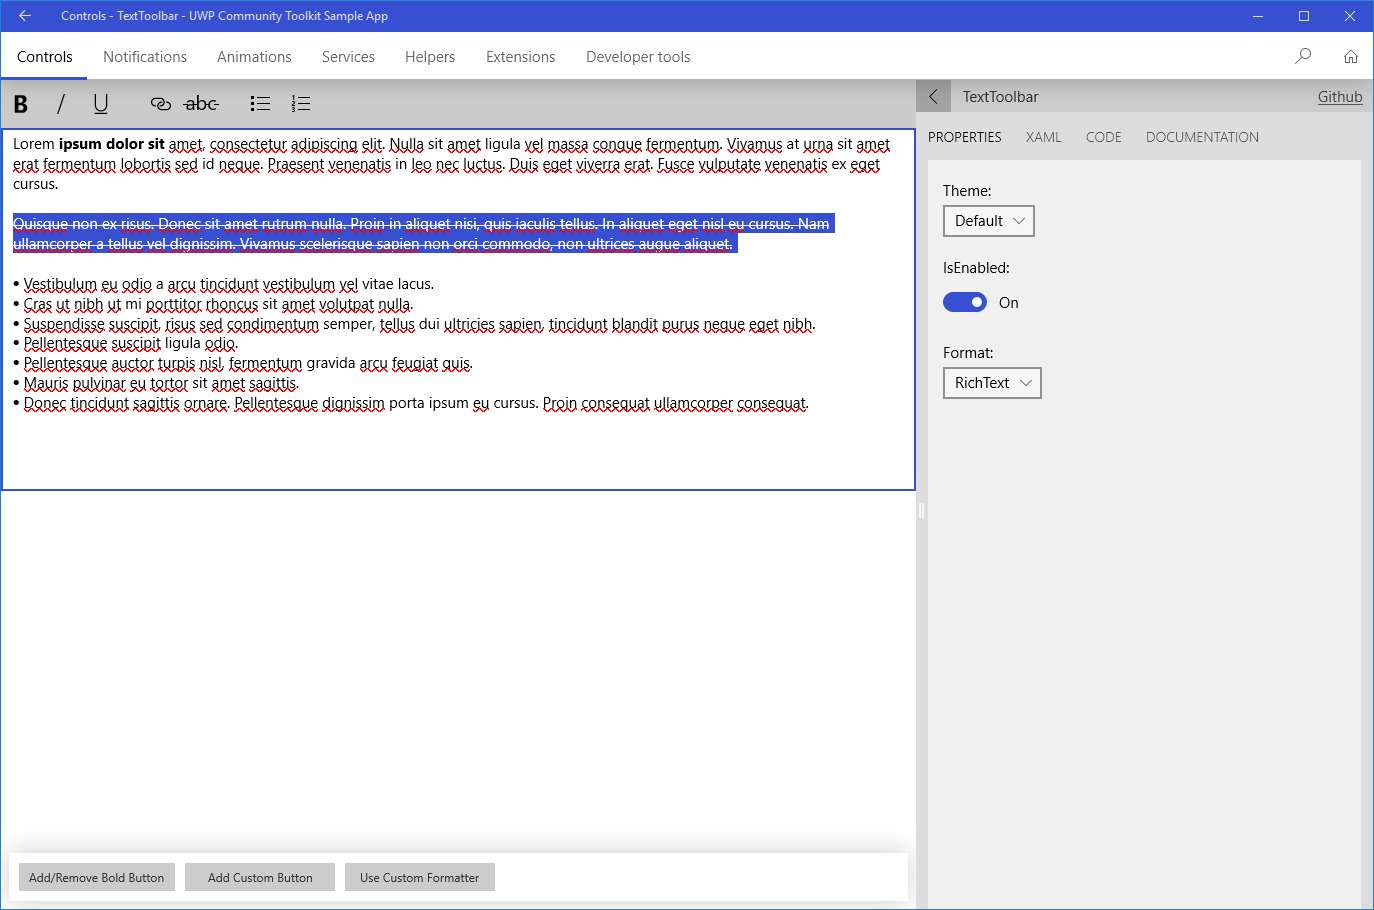Open the Notifications menu tab
The image size is (1374, 910).
(145, 57)
